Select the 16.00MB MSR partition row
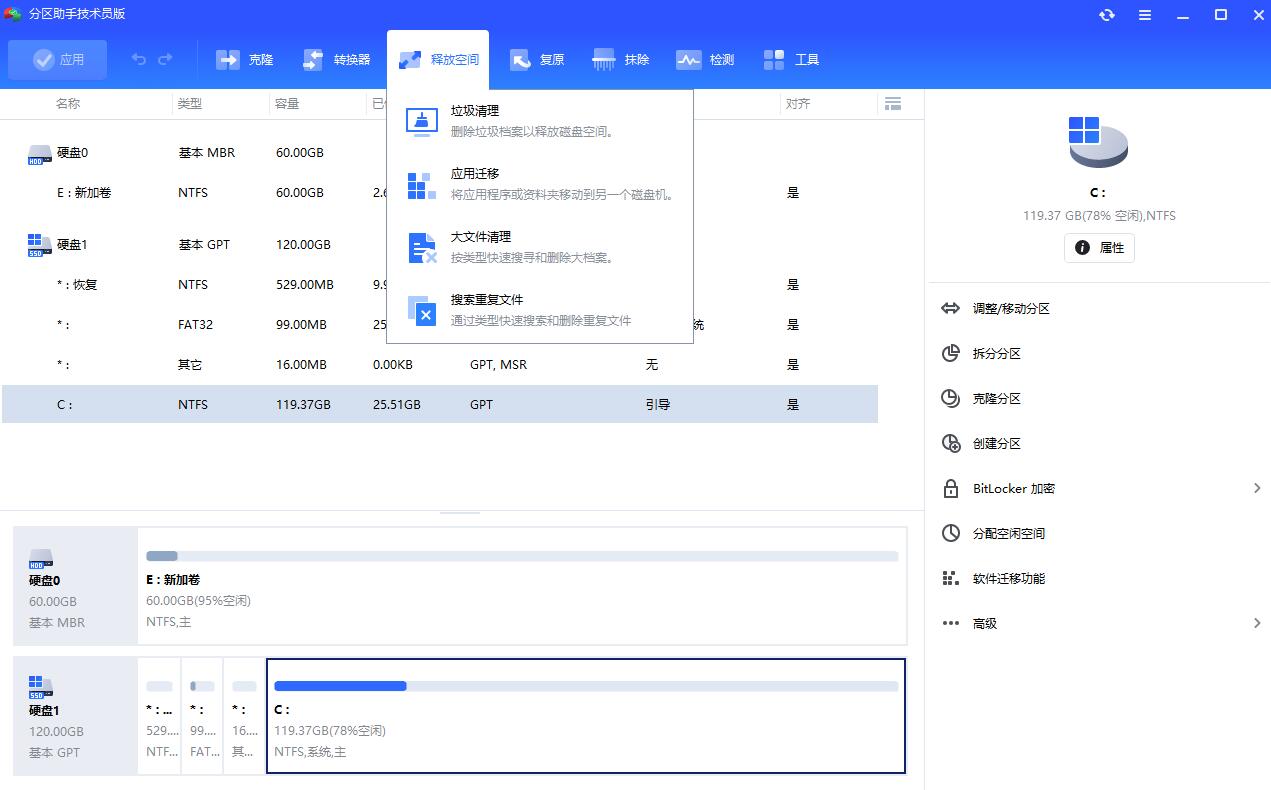This screenshot has width=1271, height=790. coord(440,365)
